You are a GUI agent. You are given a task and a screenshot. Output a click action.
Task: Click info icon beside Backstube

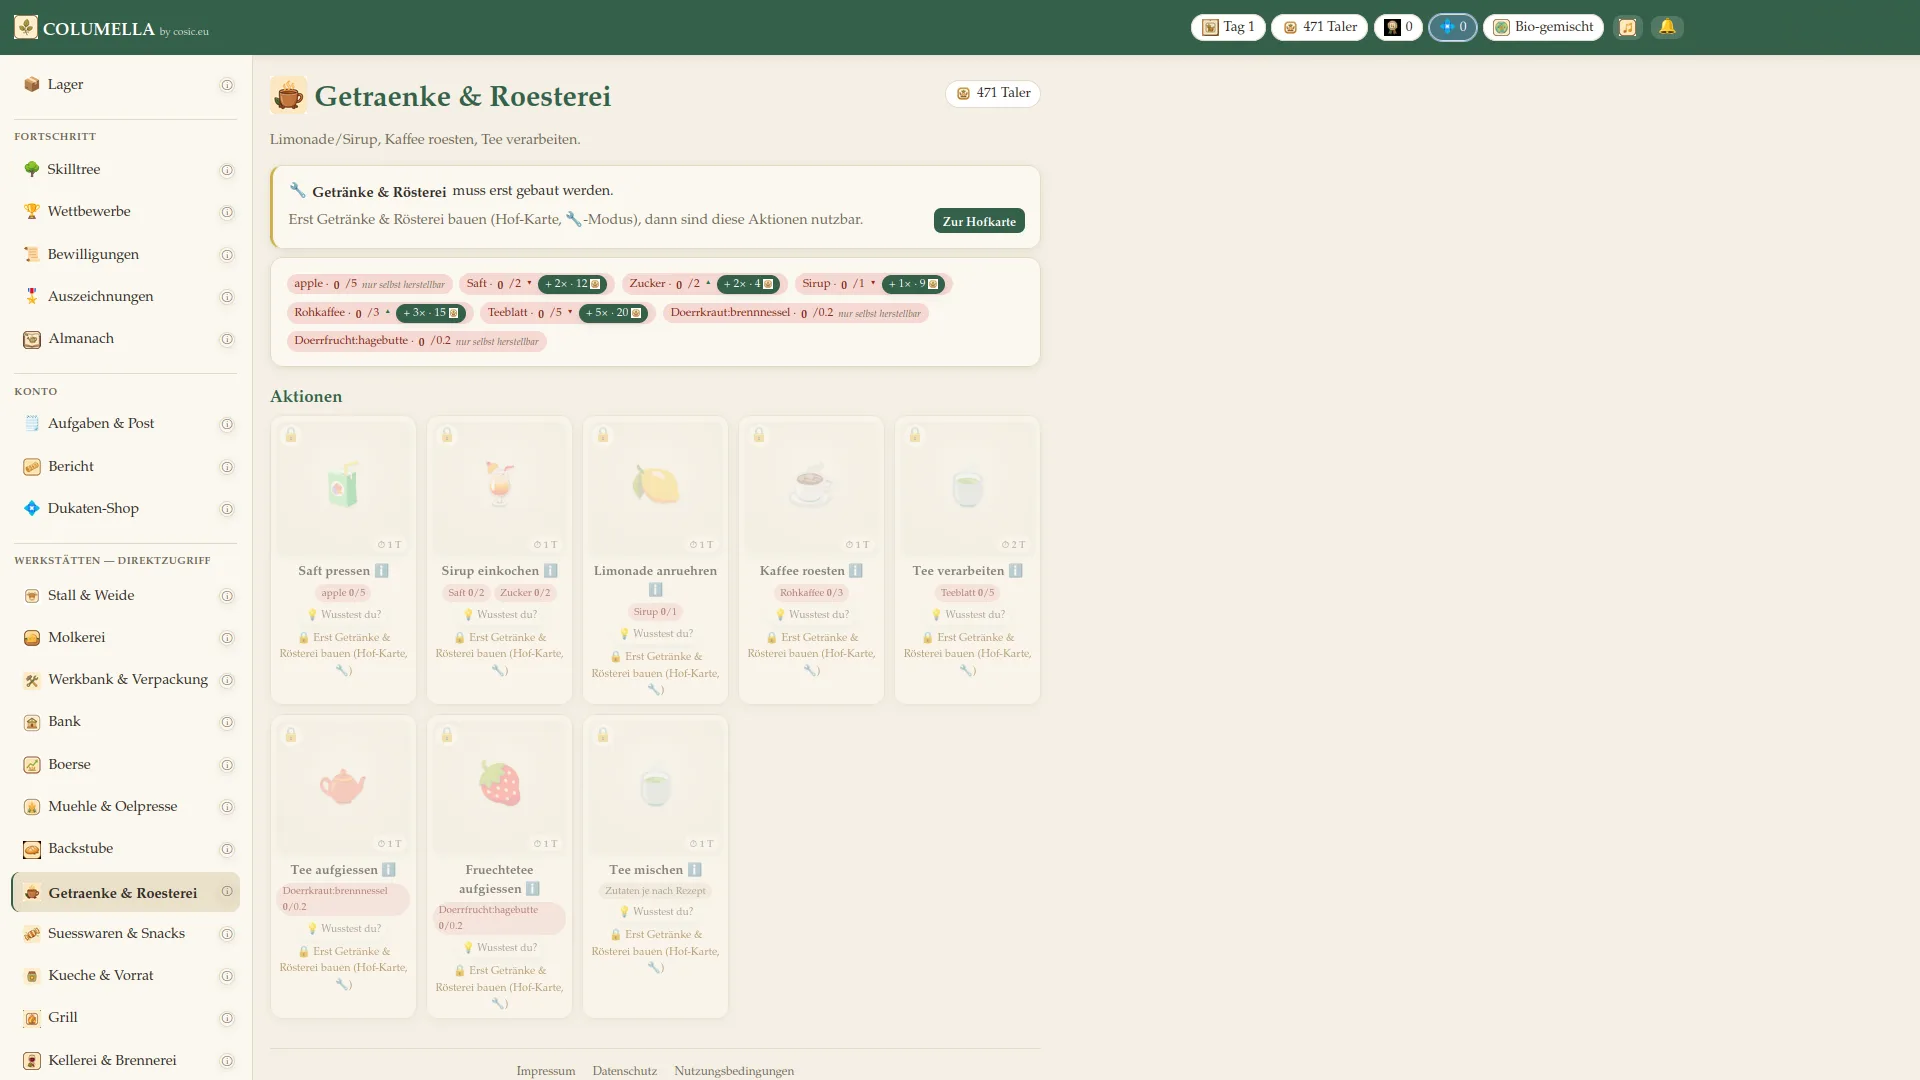pos(227,849)
